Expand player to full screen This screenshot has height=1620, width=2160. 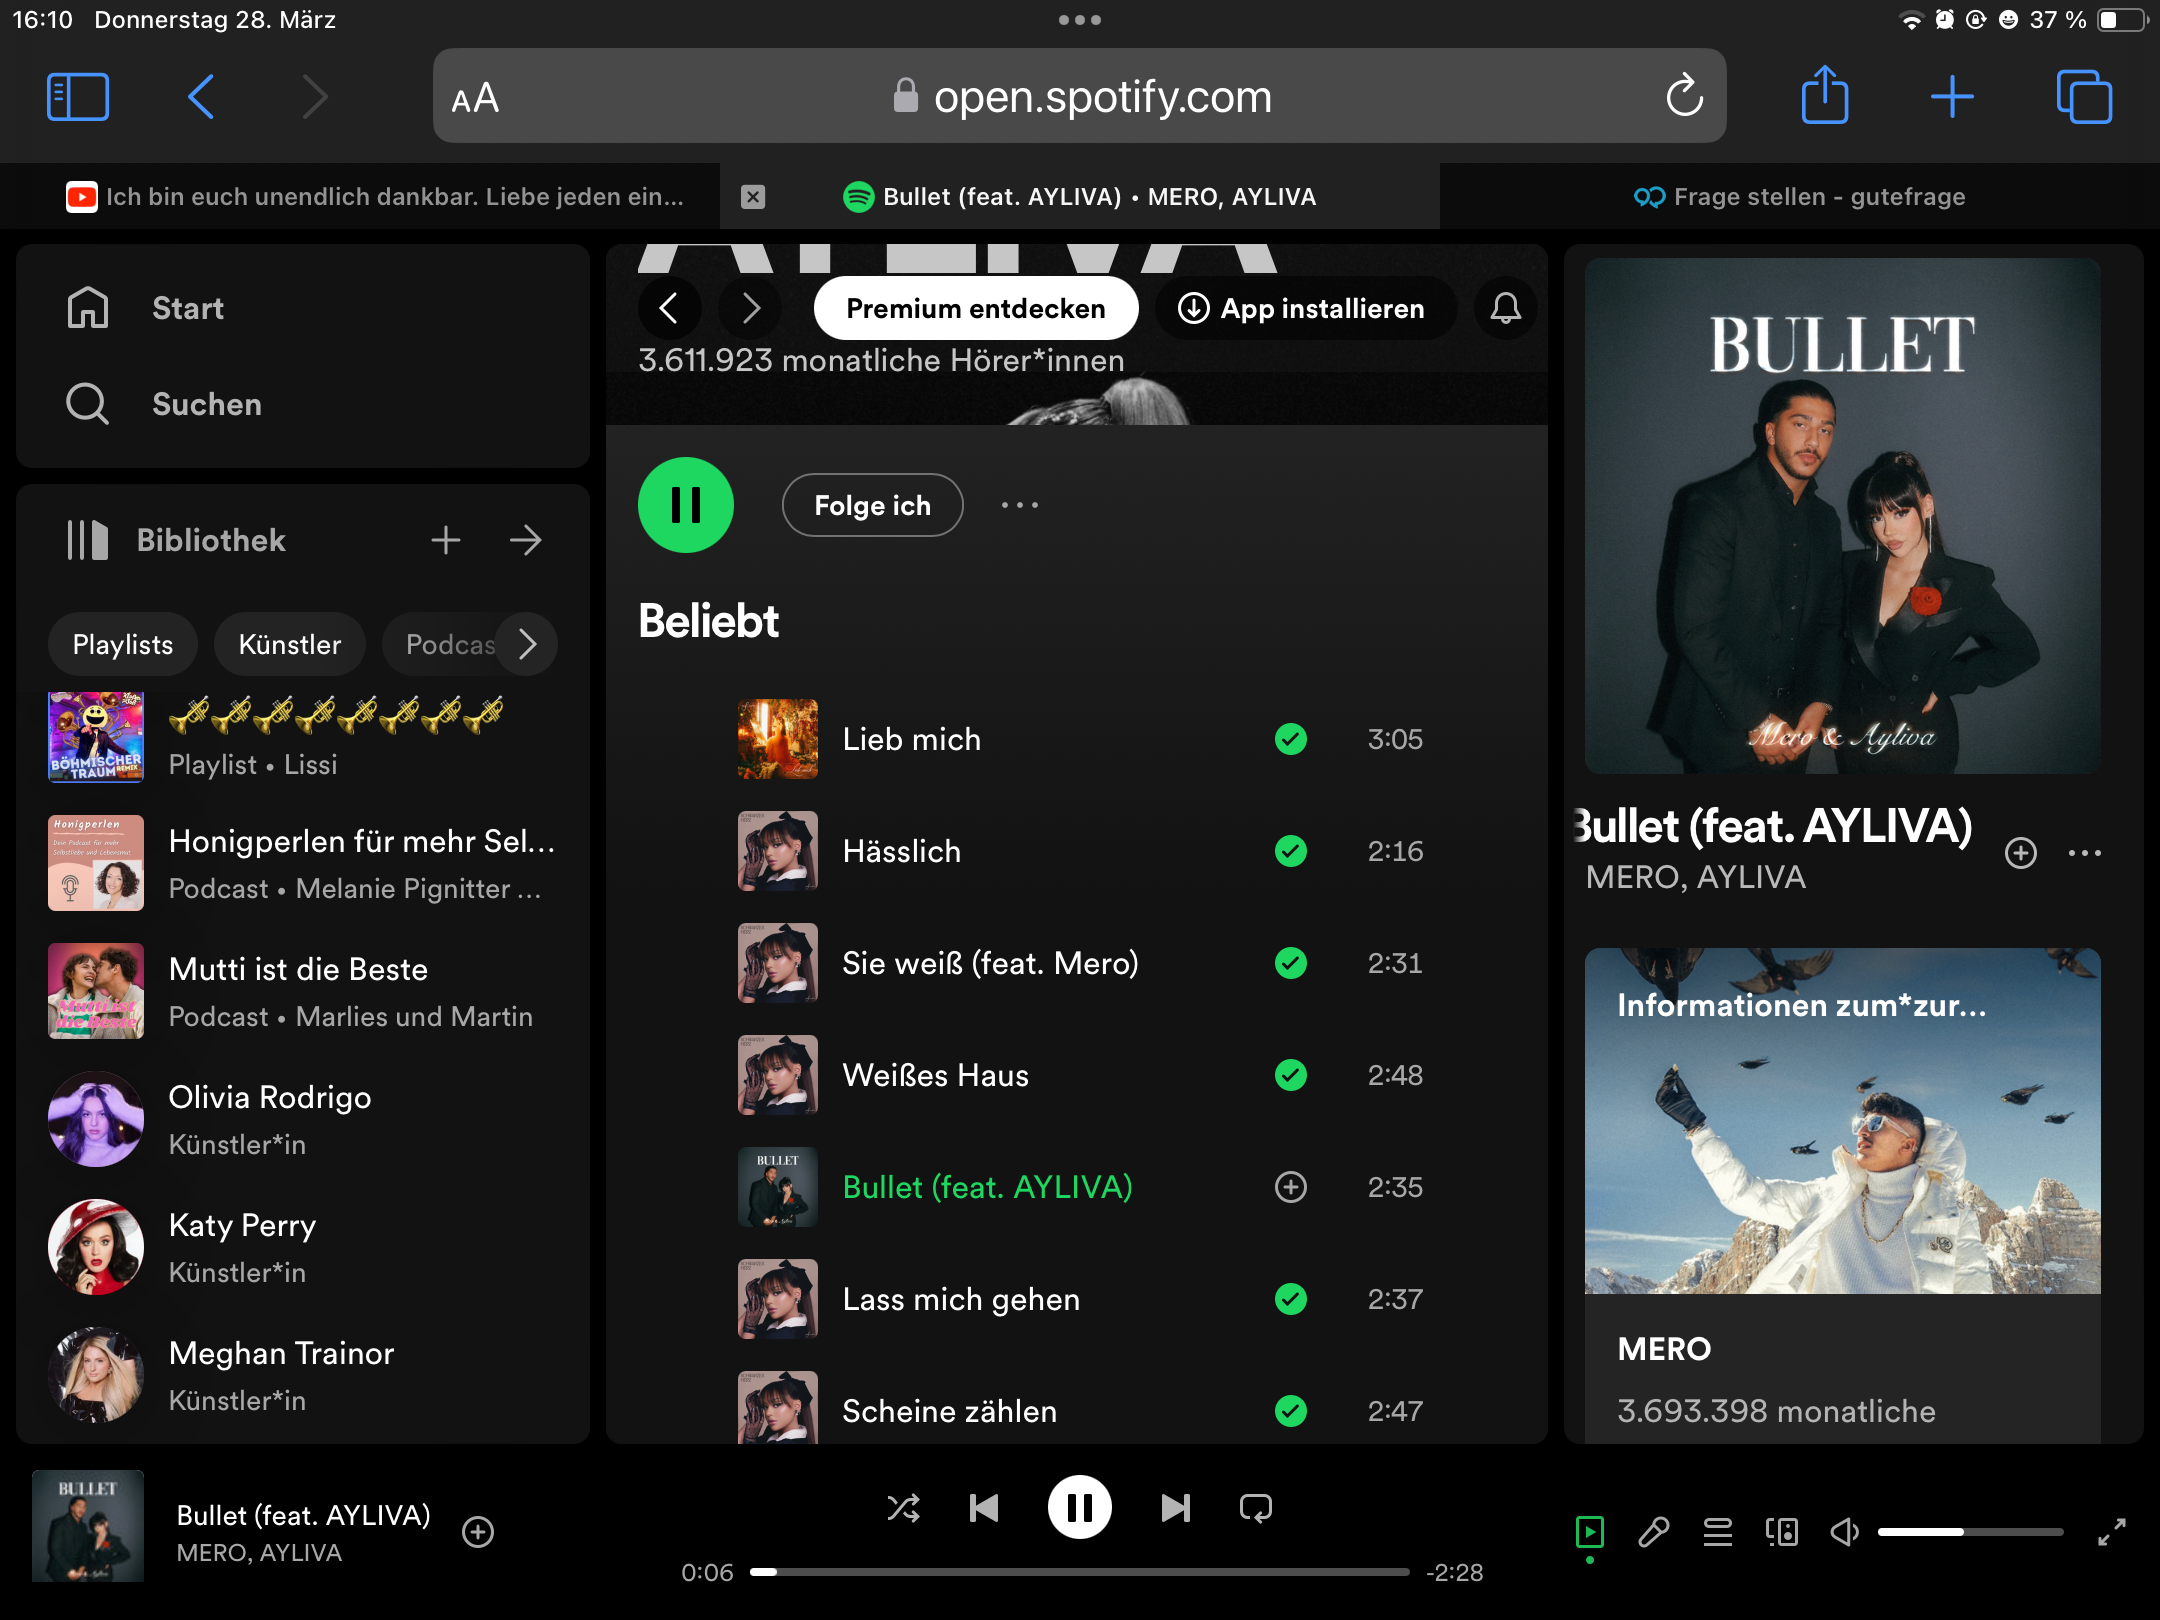(2111, 1532)
